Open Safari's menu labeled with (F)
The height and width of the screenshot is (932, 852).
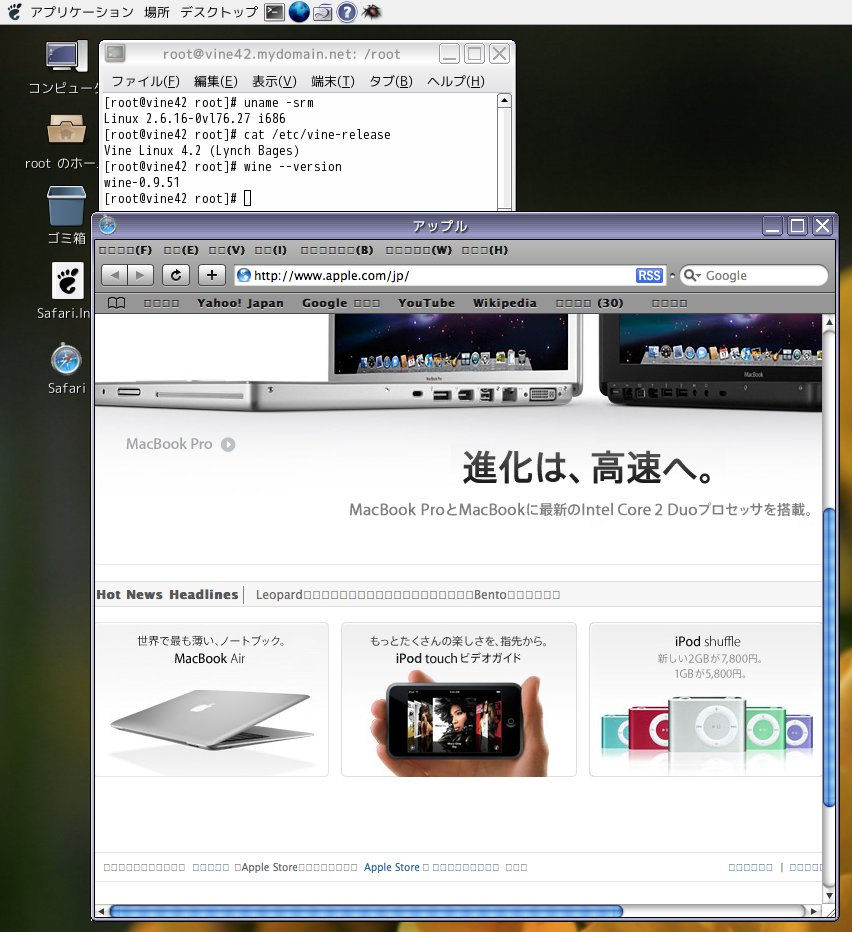click(x=125, y=250)
